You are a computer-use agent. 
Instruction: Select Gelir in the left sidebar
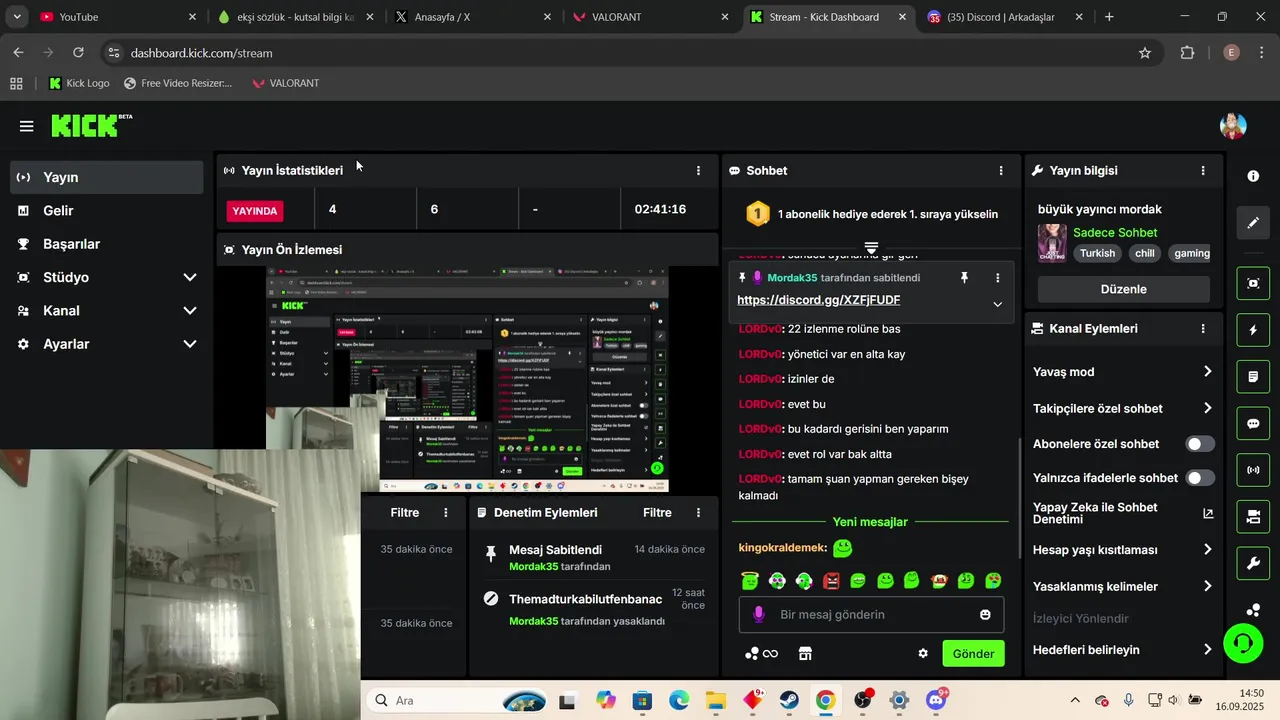coord(107,211)
